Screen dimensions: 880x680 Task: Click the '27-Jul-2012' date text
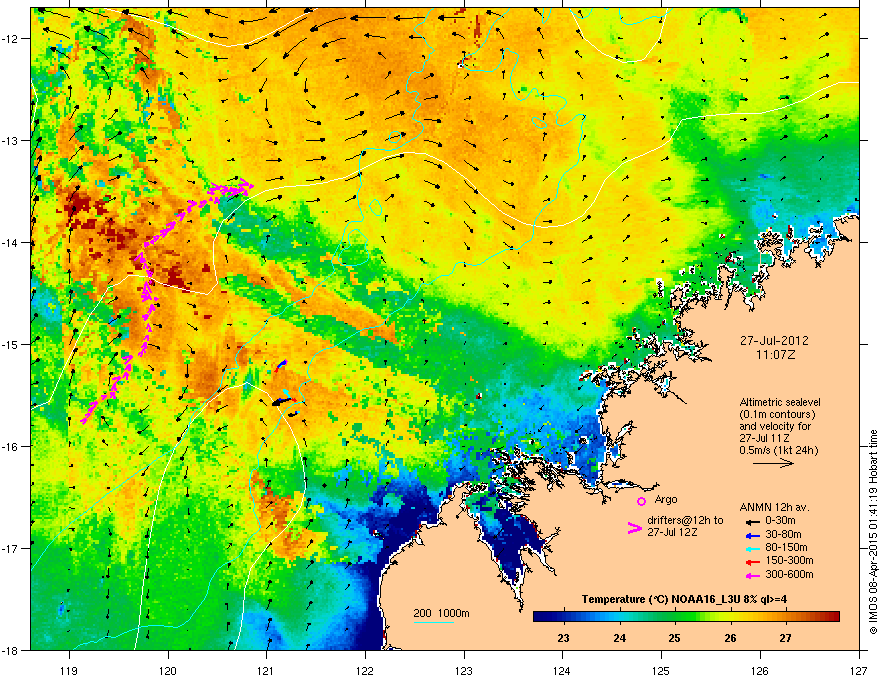(x=774, y=341)
